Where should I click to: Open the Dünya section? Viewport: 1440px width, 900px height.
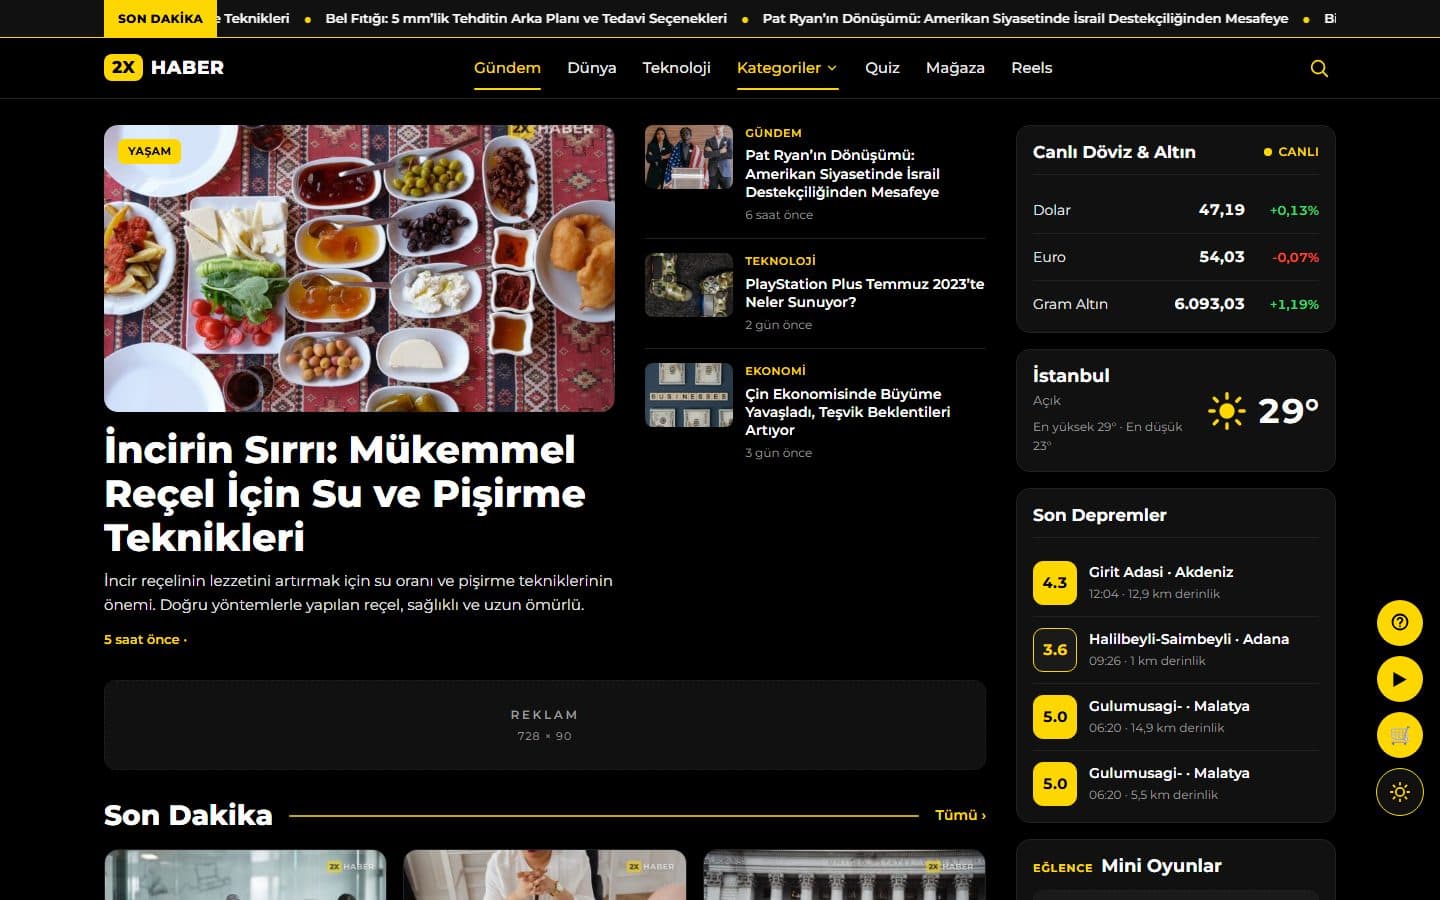tap(591, 68)
